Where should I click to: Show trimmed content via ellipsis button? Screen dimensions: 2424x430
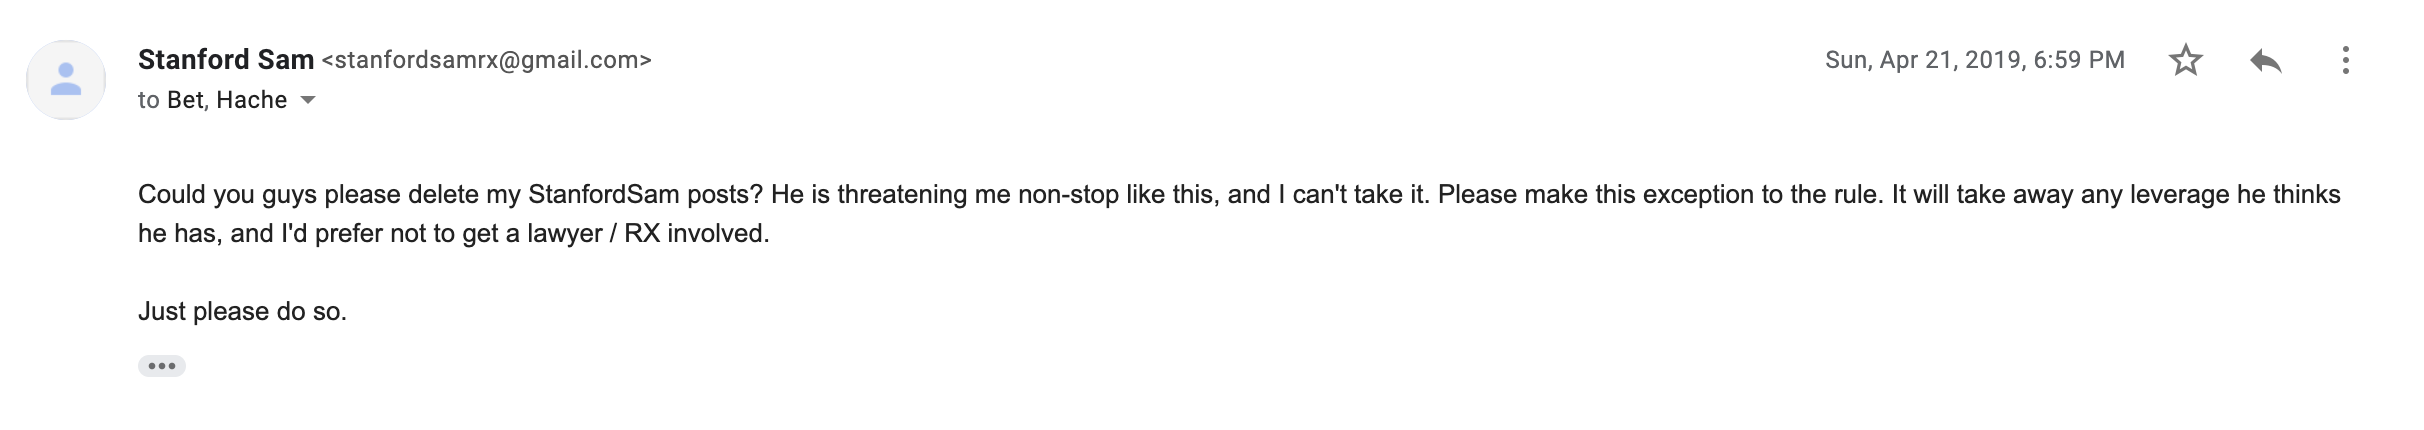tap(162, 366)
